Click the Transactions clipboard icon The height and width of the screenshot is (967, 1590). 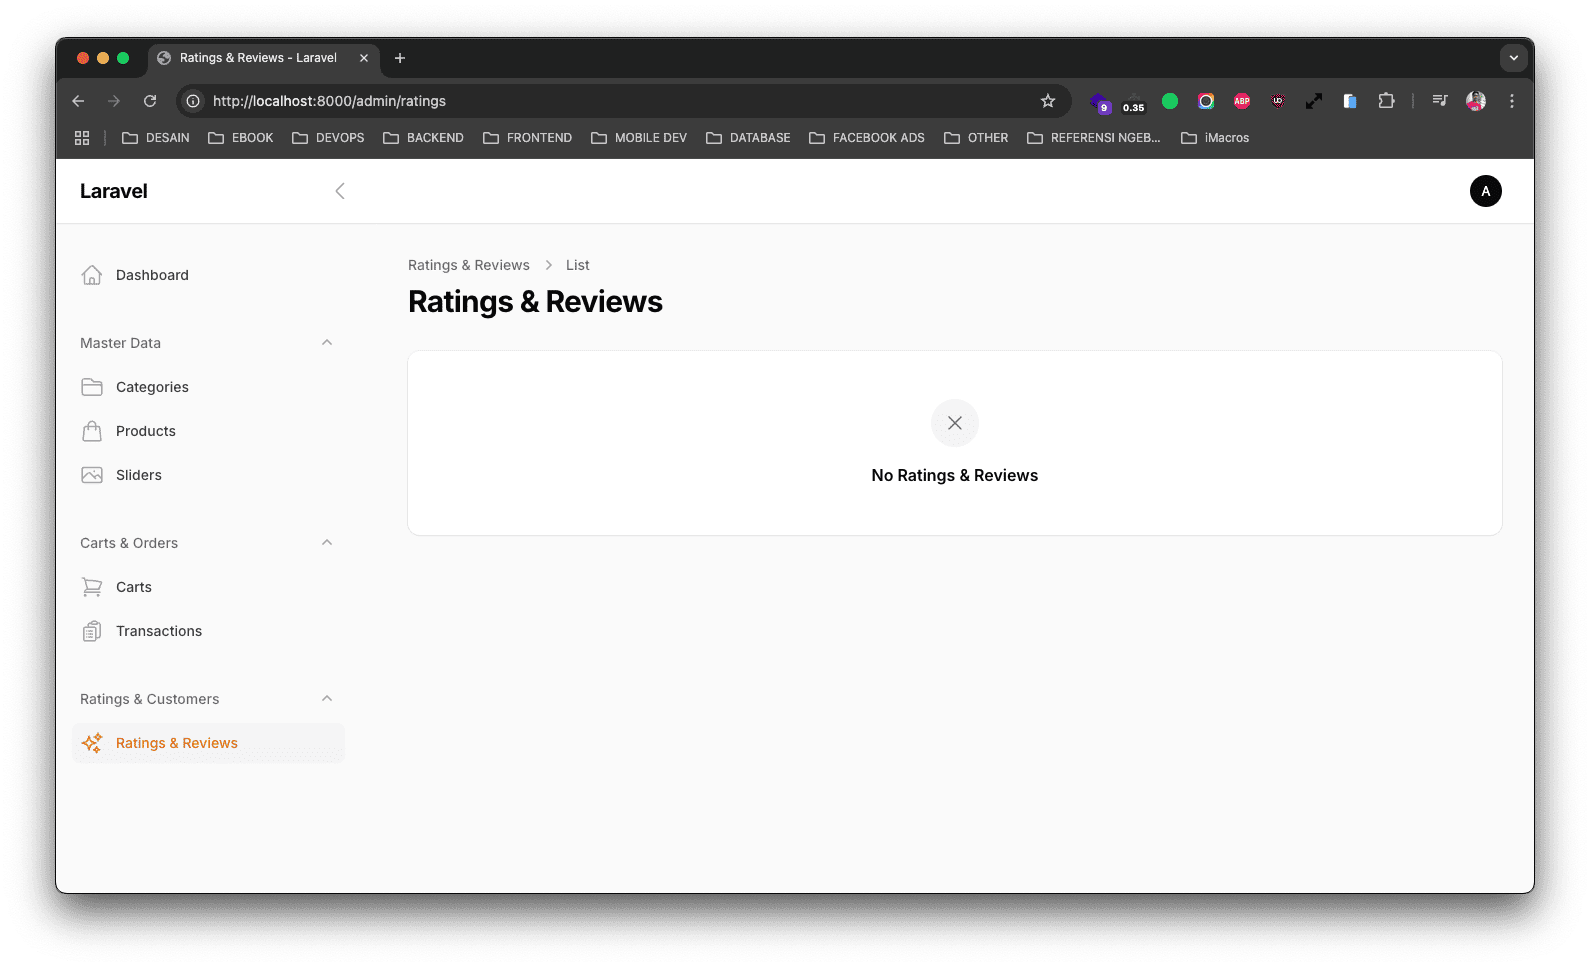point(92,631)
